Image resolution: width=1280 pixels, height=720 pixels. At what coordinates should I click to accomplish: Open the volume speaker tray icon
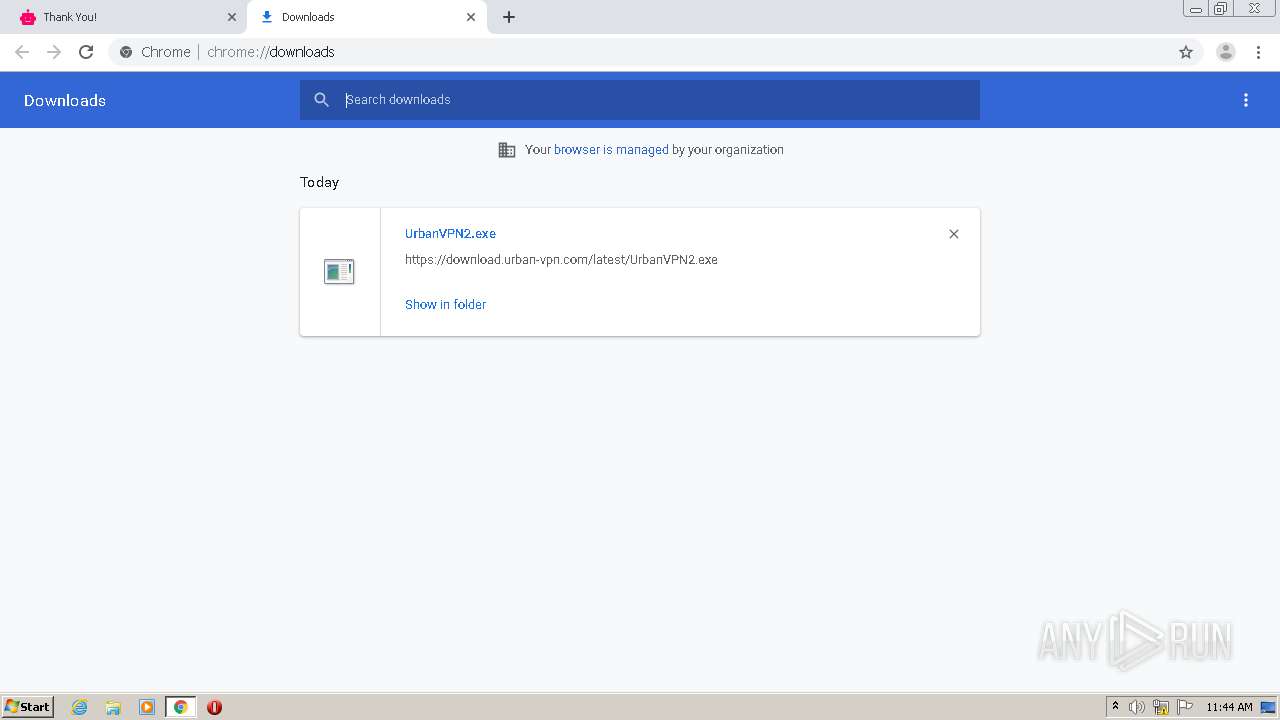(x=1137, y=707)
